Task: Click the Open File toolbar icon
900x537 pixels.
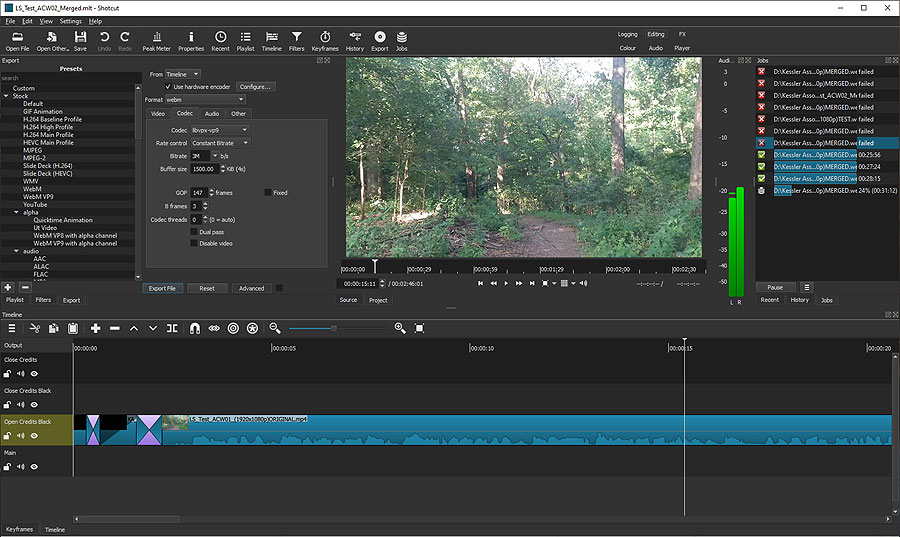Action: click(x=17, y=41)
